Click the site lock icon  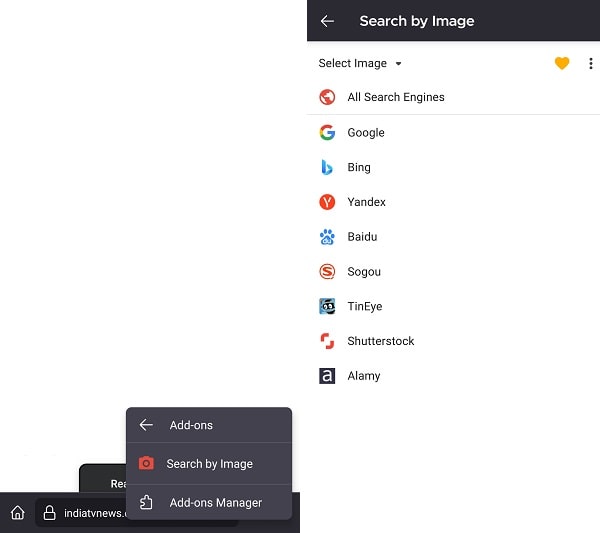49,513
